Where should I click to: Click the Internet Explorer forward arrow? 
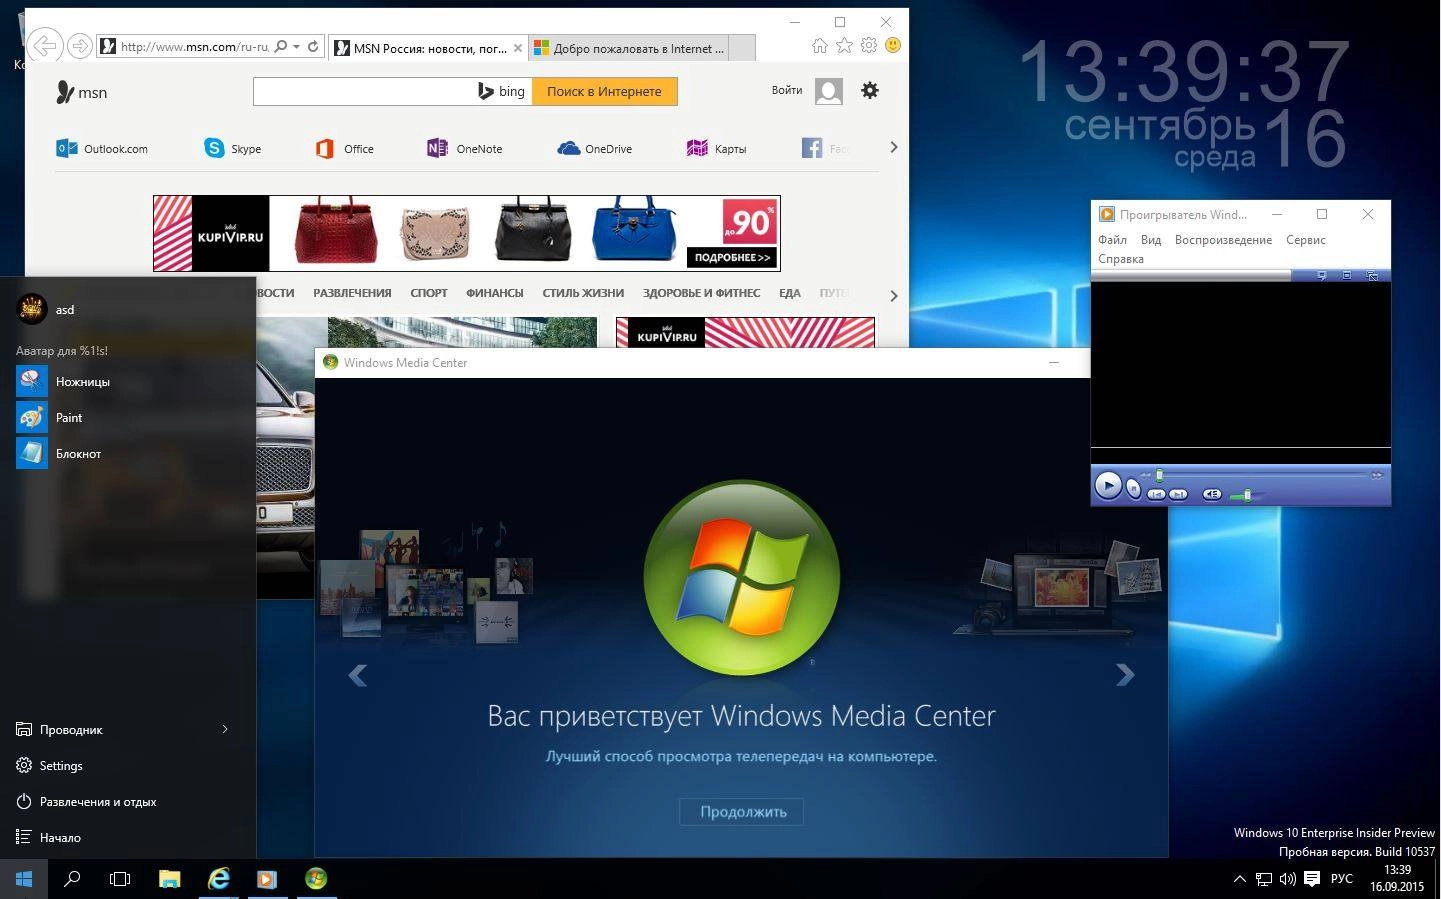[x=80, y=46]
